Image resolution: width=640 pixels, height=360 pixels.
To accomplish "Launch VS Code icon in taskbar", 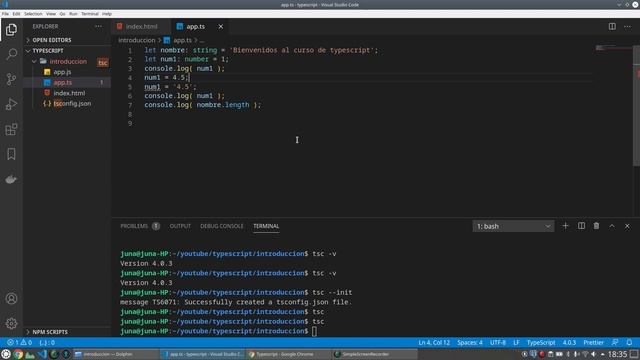I will [x=42, y=354].
